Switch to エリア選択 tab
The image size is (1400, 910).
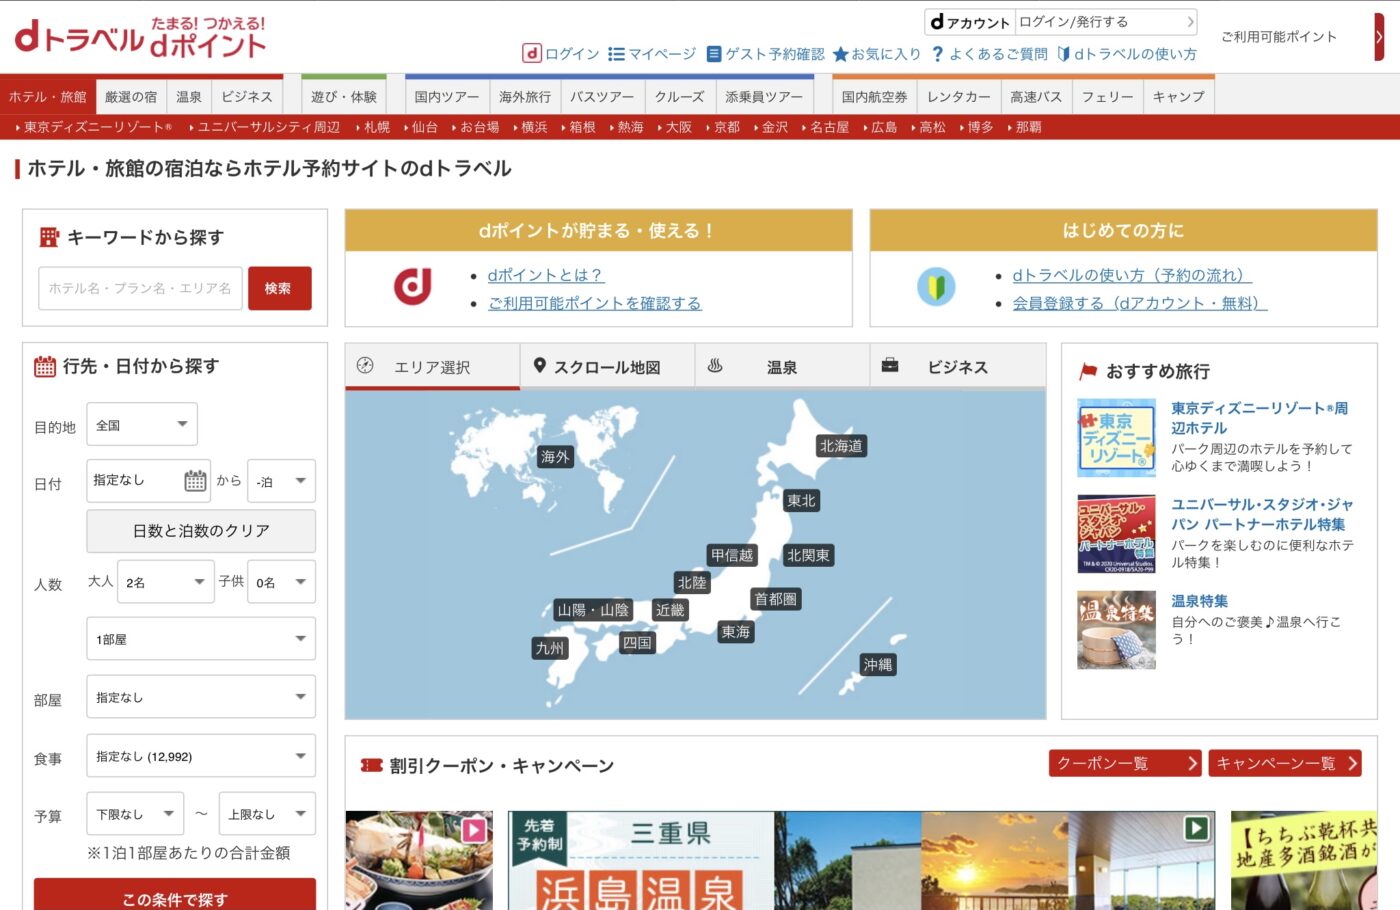pos(432,367)
